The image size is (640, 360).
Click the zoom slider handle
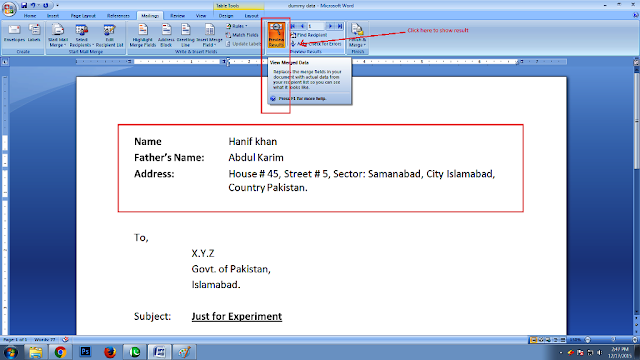tap(613, 340)
